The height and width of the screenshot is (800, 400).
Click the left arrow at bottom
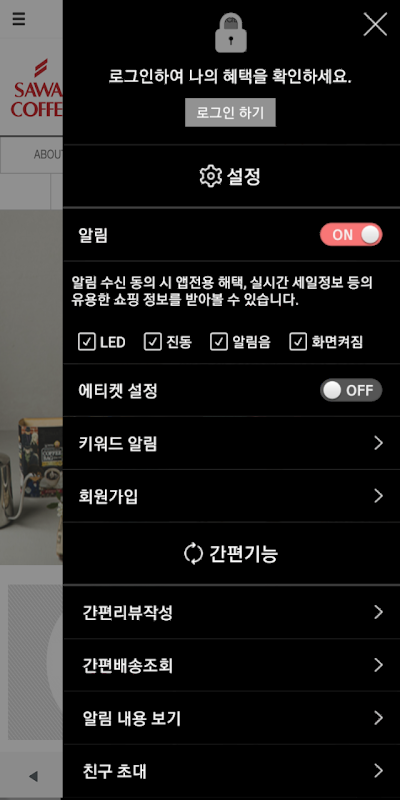coord(33,777)
